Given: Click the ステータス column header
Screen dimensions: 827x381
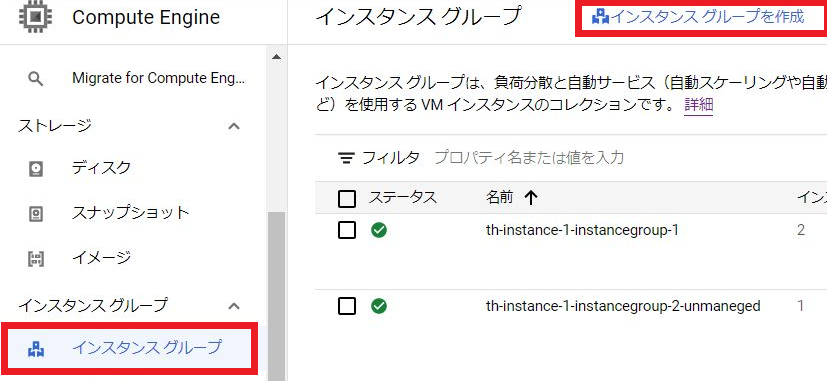Looking at the screenshot, I should click(403, 197).
